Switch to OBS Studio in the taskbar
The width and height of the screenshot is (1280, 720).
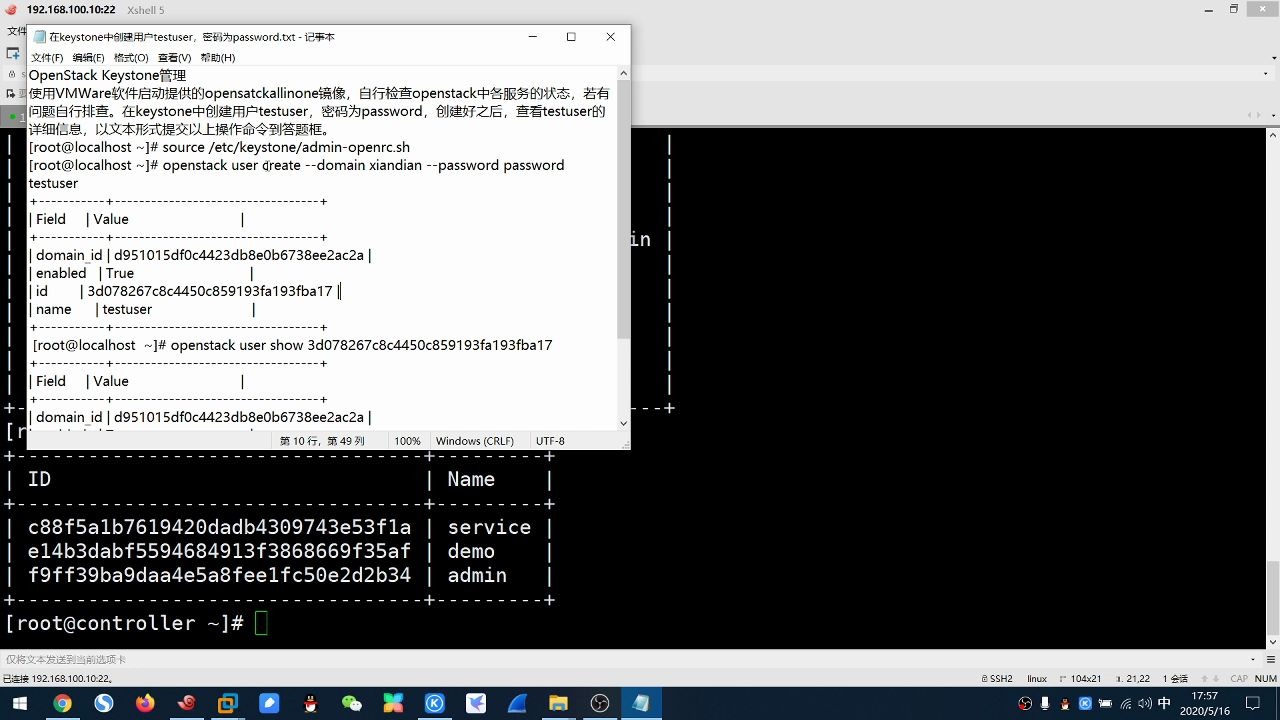point(600,703)
